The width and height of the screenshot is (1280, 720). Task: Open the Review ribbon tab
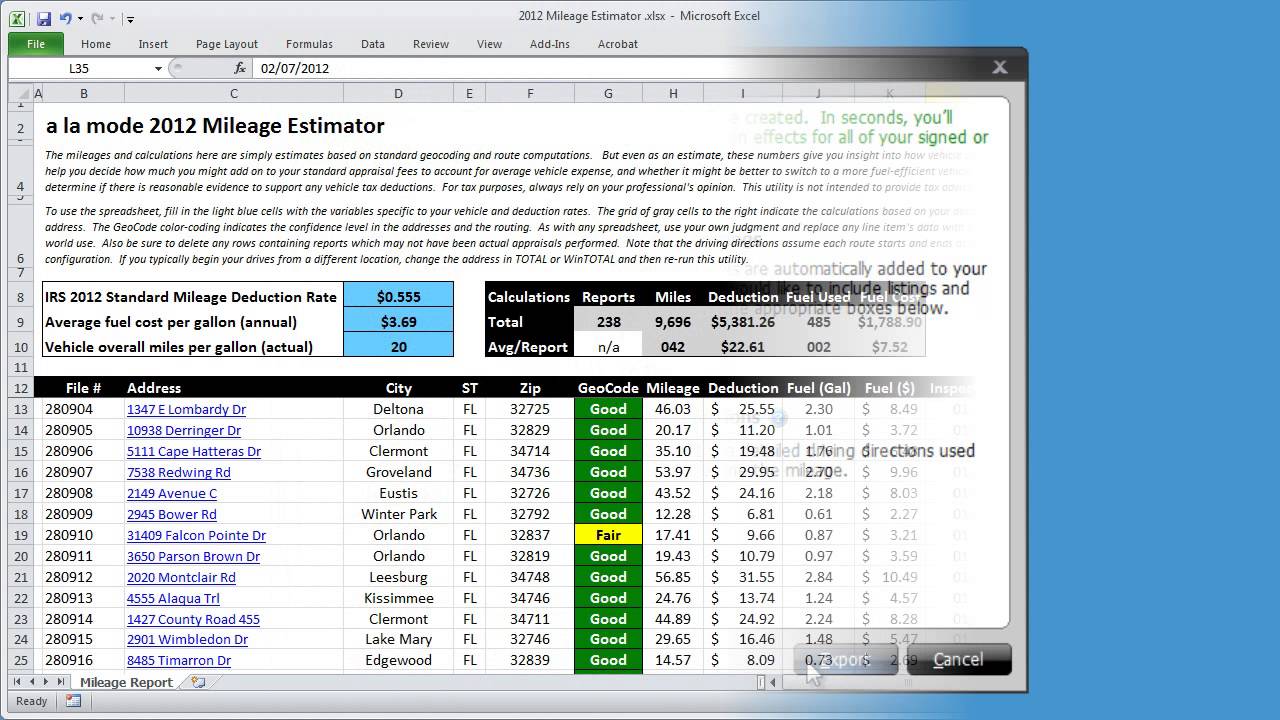[x=431, y=44]
